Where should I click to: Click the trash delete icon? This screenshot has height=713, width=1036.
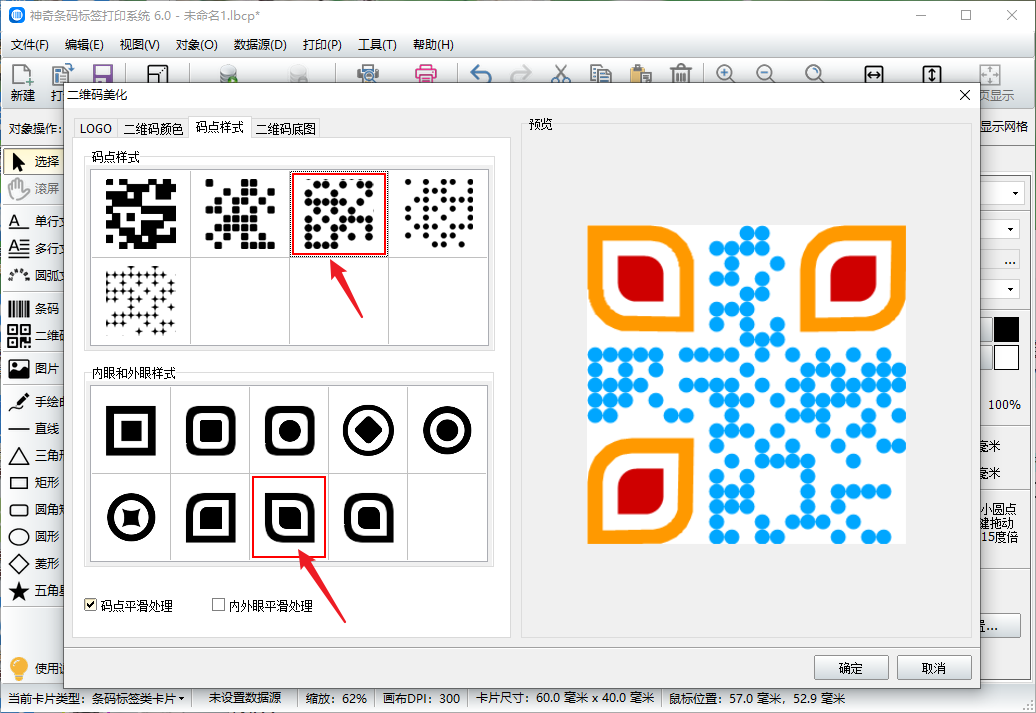click(681, 73)
